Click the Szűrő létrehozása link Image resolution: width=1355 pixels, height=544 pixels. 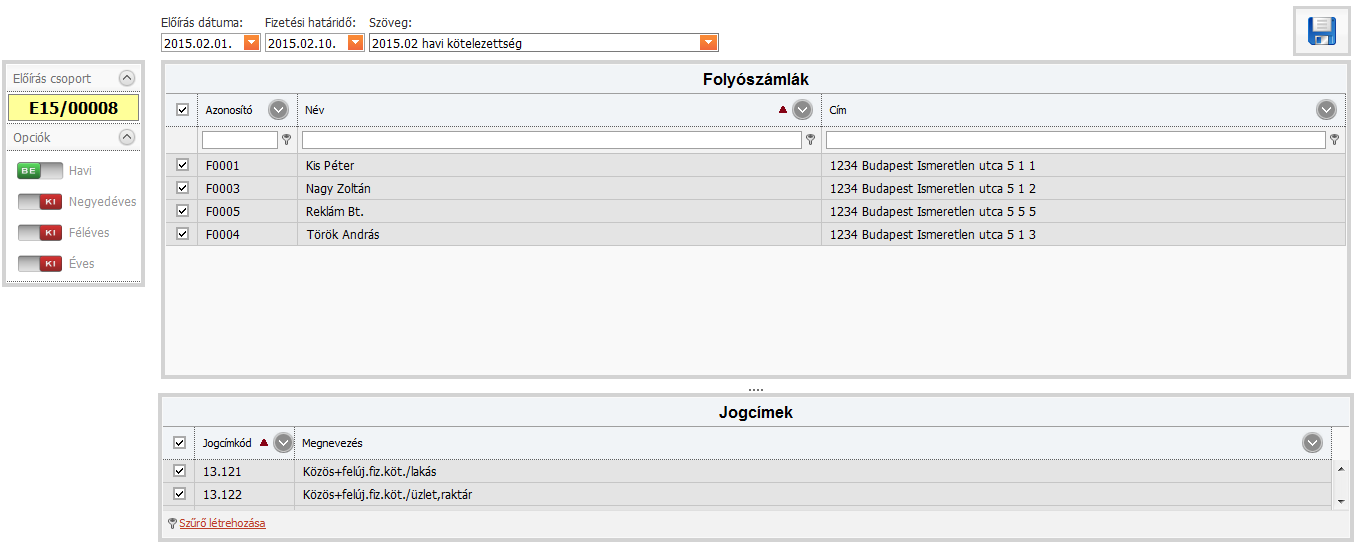[222, 523]
